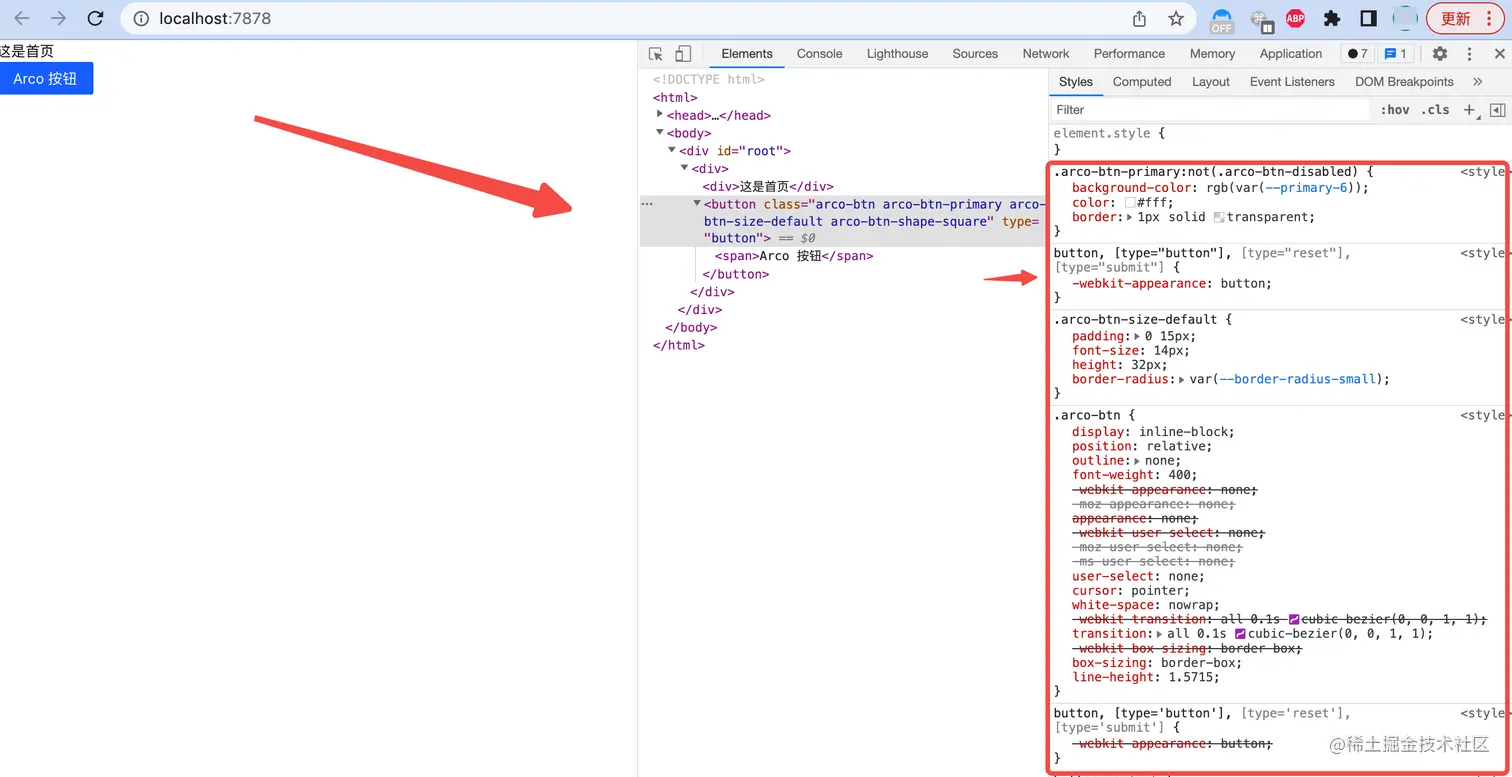This screenshot has width=1512, height=777.
Task: Toggle the device toolbar icon
Action: (x=683, y=54)
